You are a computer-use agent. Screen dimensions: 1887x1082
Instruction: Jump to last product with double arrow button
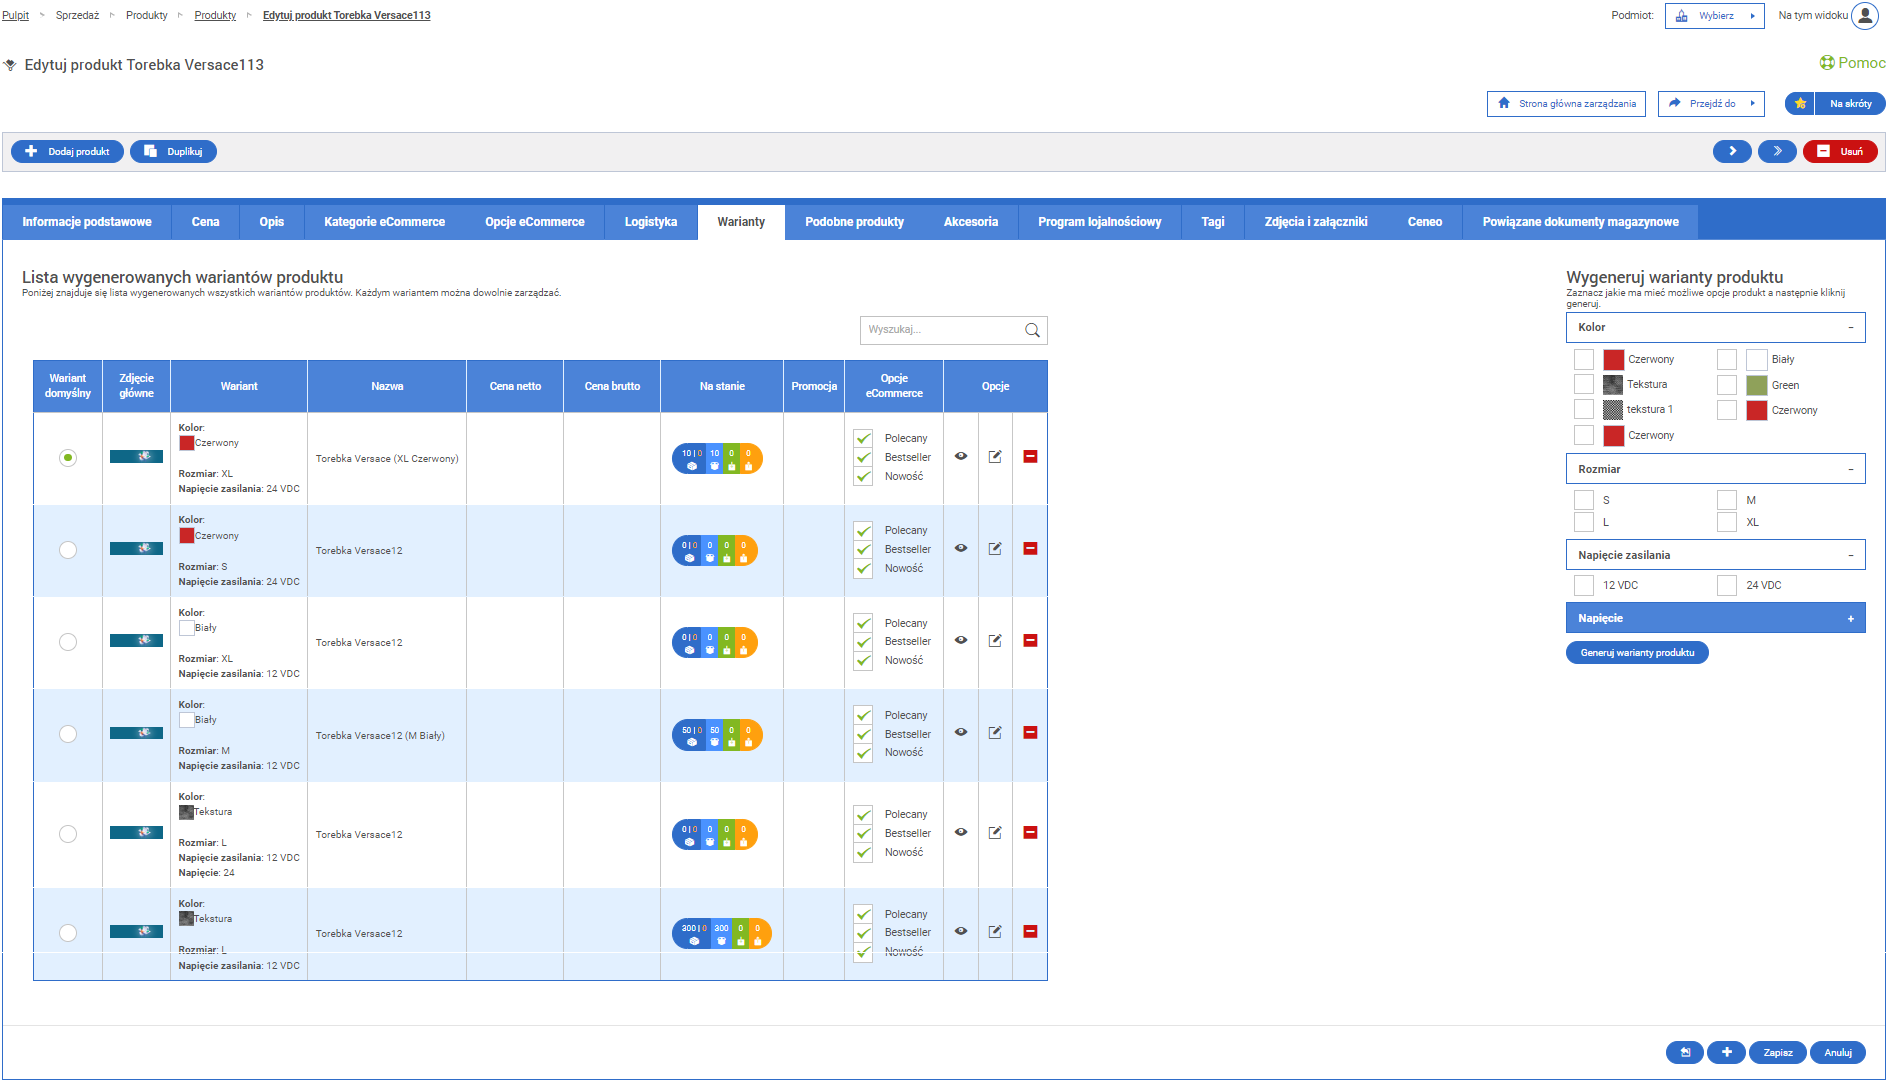(1777, 152)
